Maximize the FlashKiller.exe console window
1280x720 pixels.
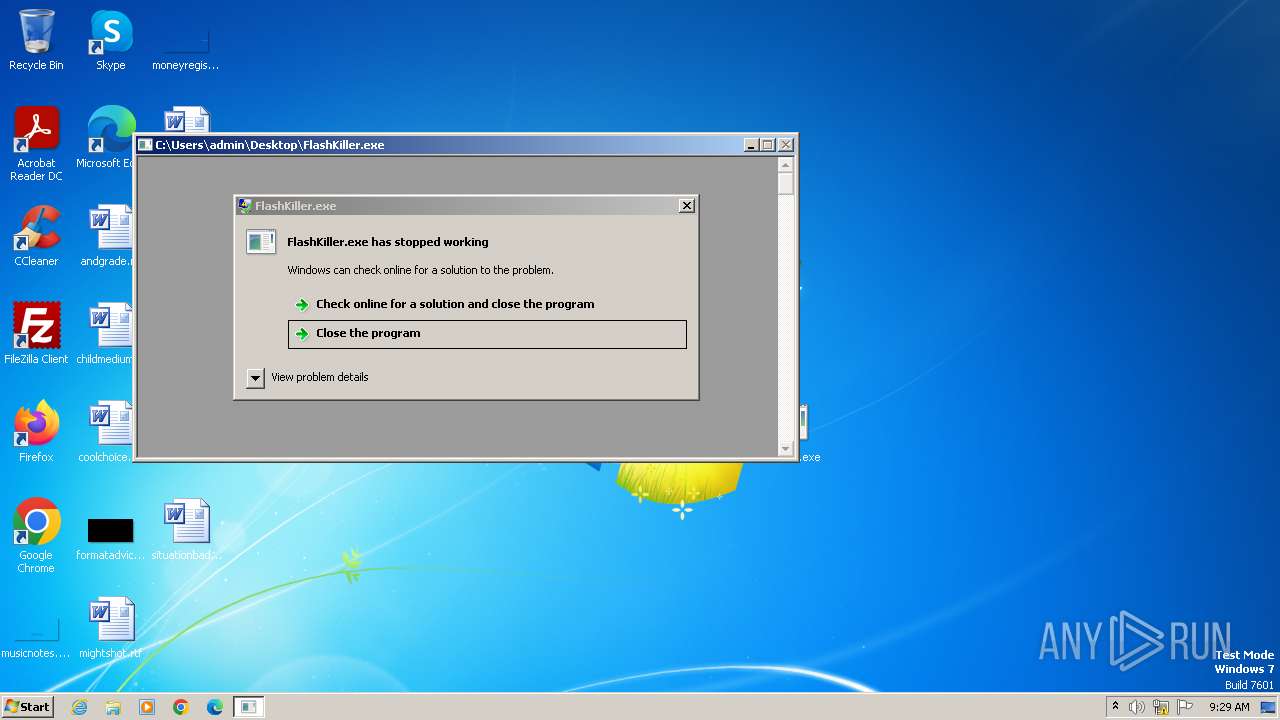[768, 145]
